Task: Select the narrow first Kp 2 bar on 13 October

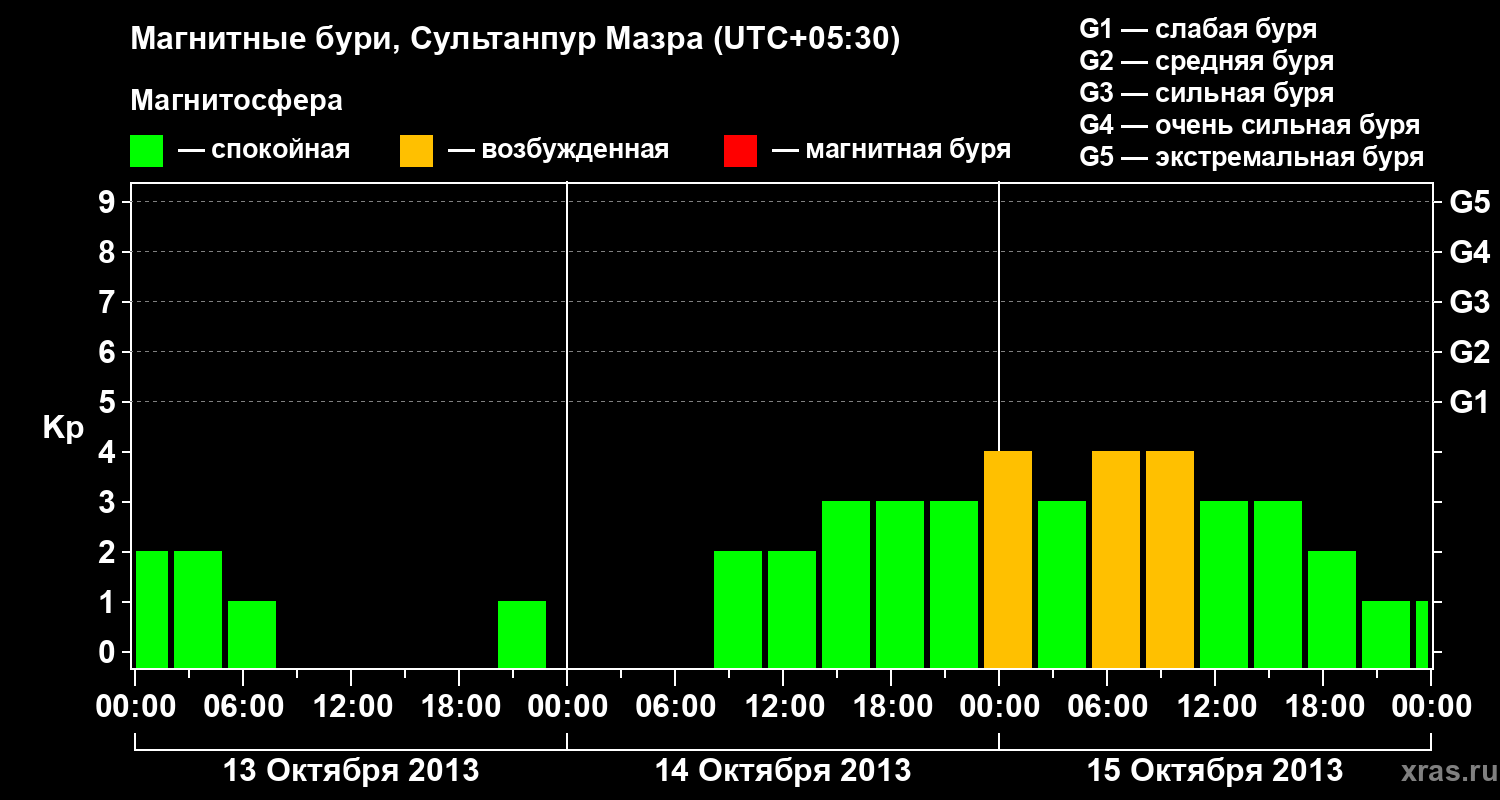Action: point(152,610)
